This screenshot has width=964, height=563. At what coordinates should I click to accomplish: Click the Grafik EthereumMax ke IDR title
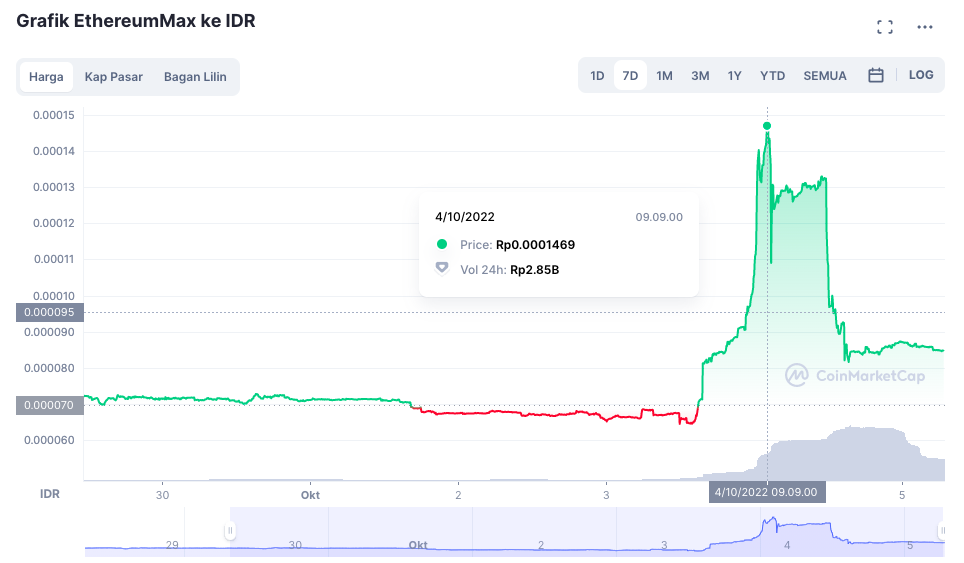[136, 21]
